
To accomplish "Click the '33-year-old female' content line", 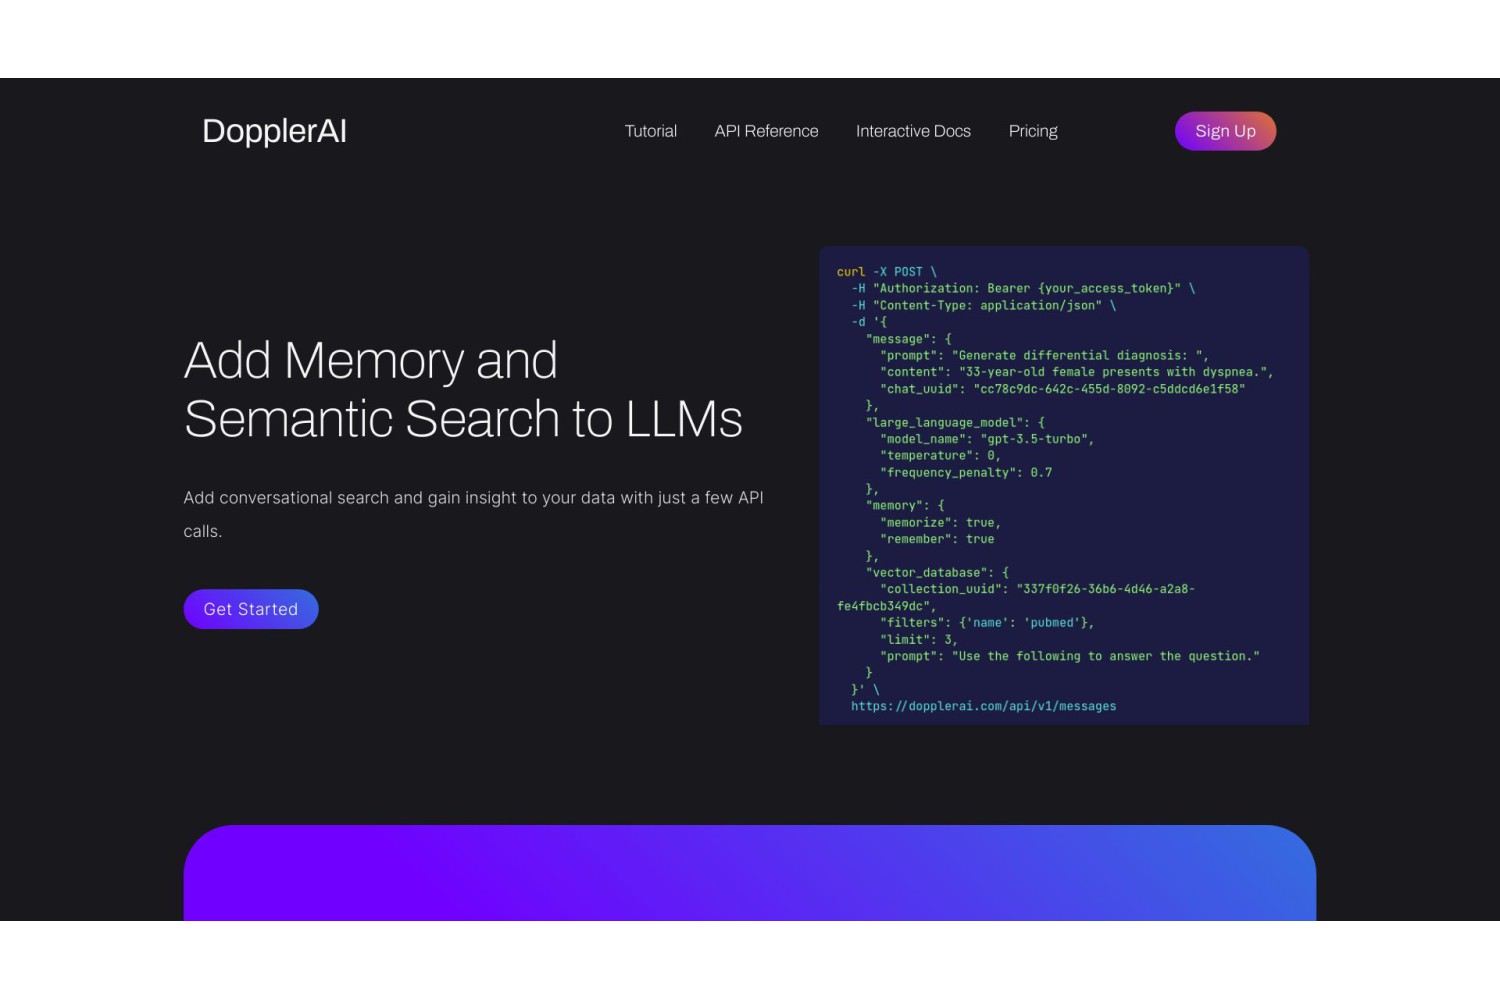I will (1077, 372).
